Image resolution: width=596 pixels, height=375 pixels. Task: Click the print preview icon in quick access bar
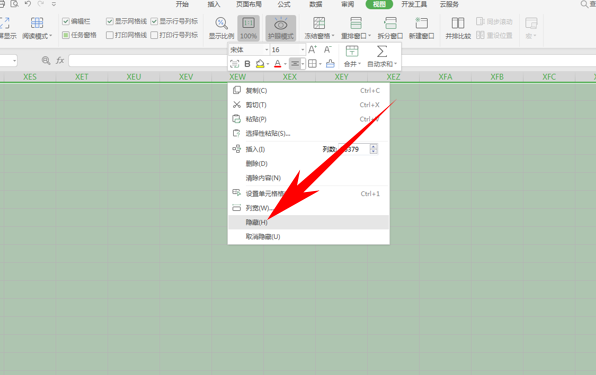pos(14,4)
